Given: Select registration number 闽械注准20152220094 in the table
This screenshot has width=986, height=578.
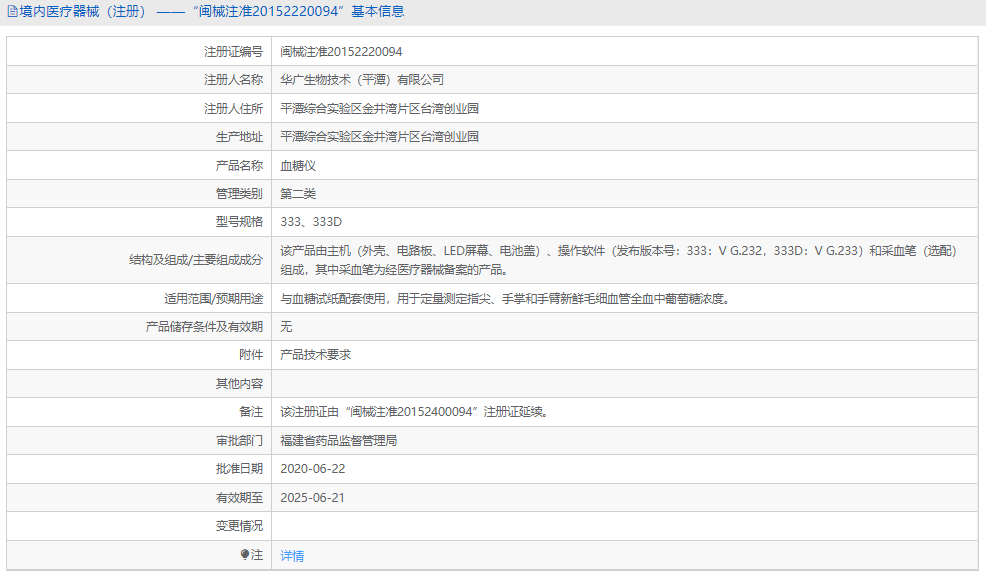Looking at the screenshot, I should (341, 52).
